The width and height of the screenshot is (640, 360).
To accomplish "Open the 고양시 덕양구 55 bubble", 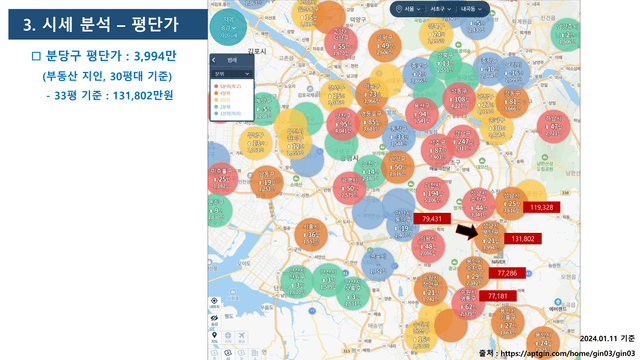I will [341, 43].
